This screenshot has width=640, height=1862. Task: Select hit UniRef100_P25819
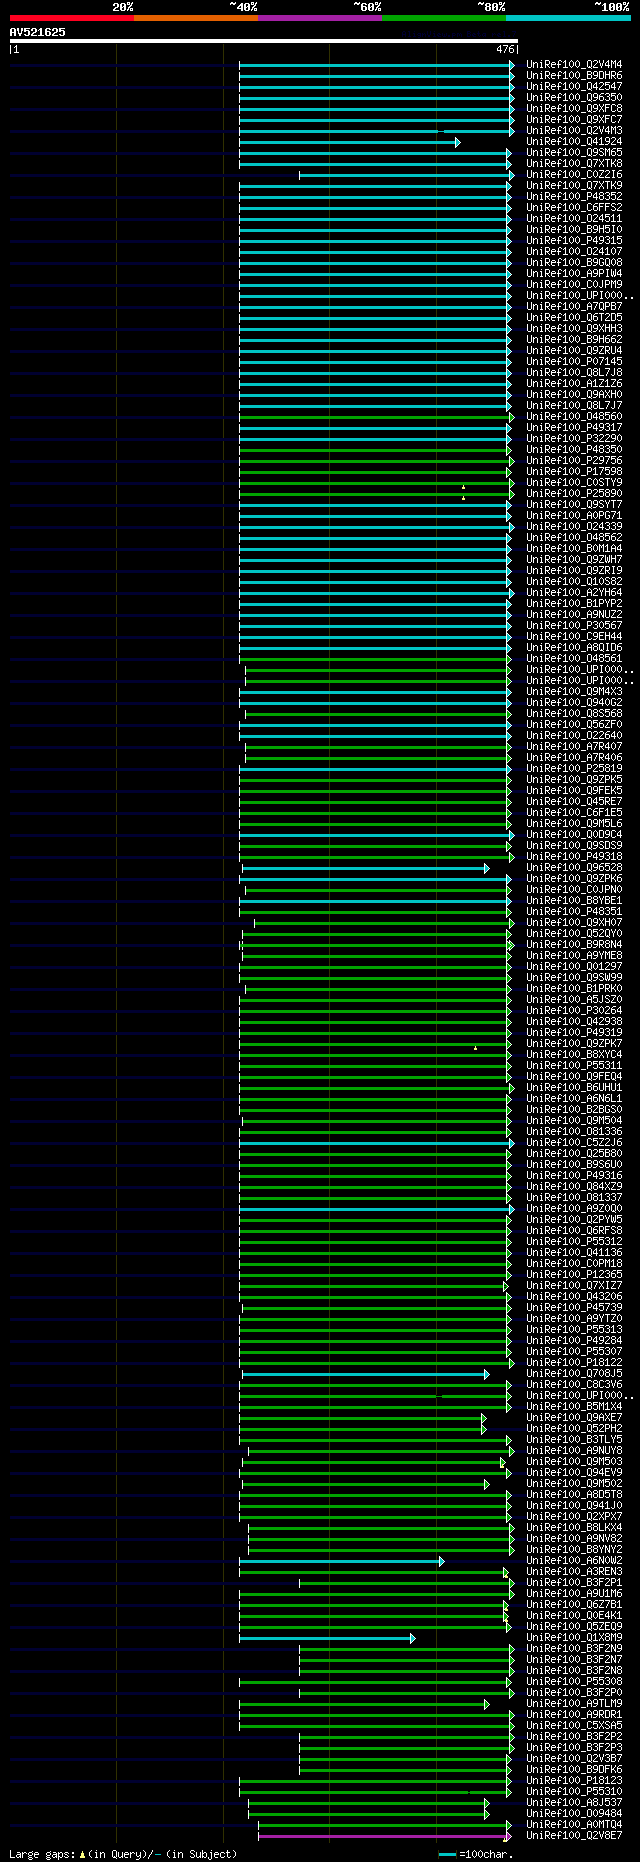click(x=574, y=769)
